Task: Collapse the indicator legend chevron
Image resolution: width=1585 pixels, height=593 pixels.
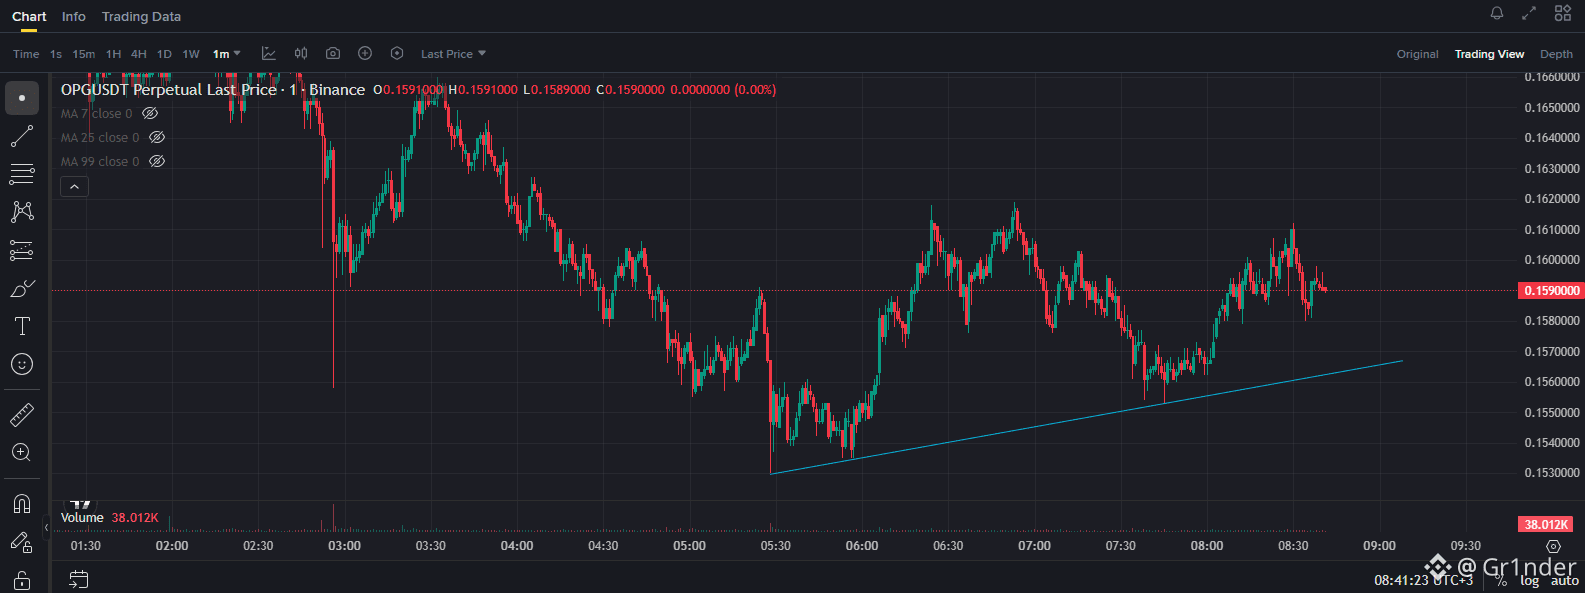Action: click(x=75, y=186)
